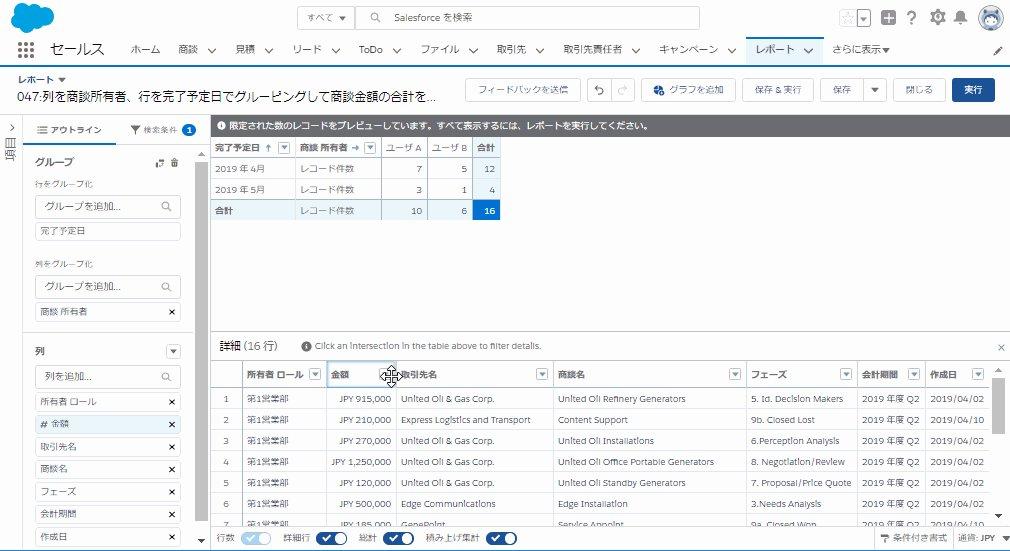Delete all groups trash icon
Viewport: 1010px width, 551px height.
click(175, 163)
